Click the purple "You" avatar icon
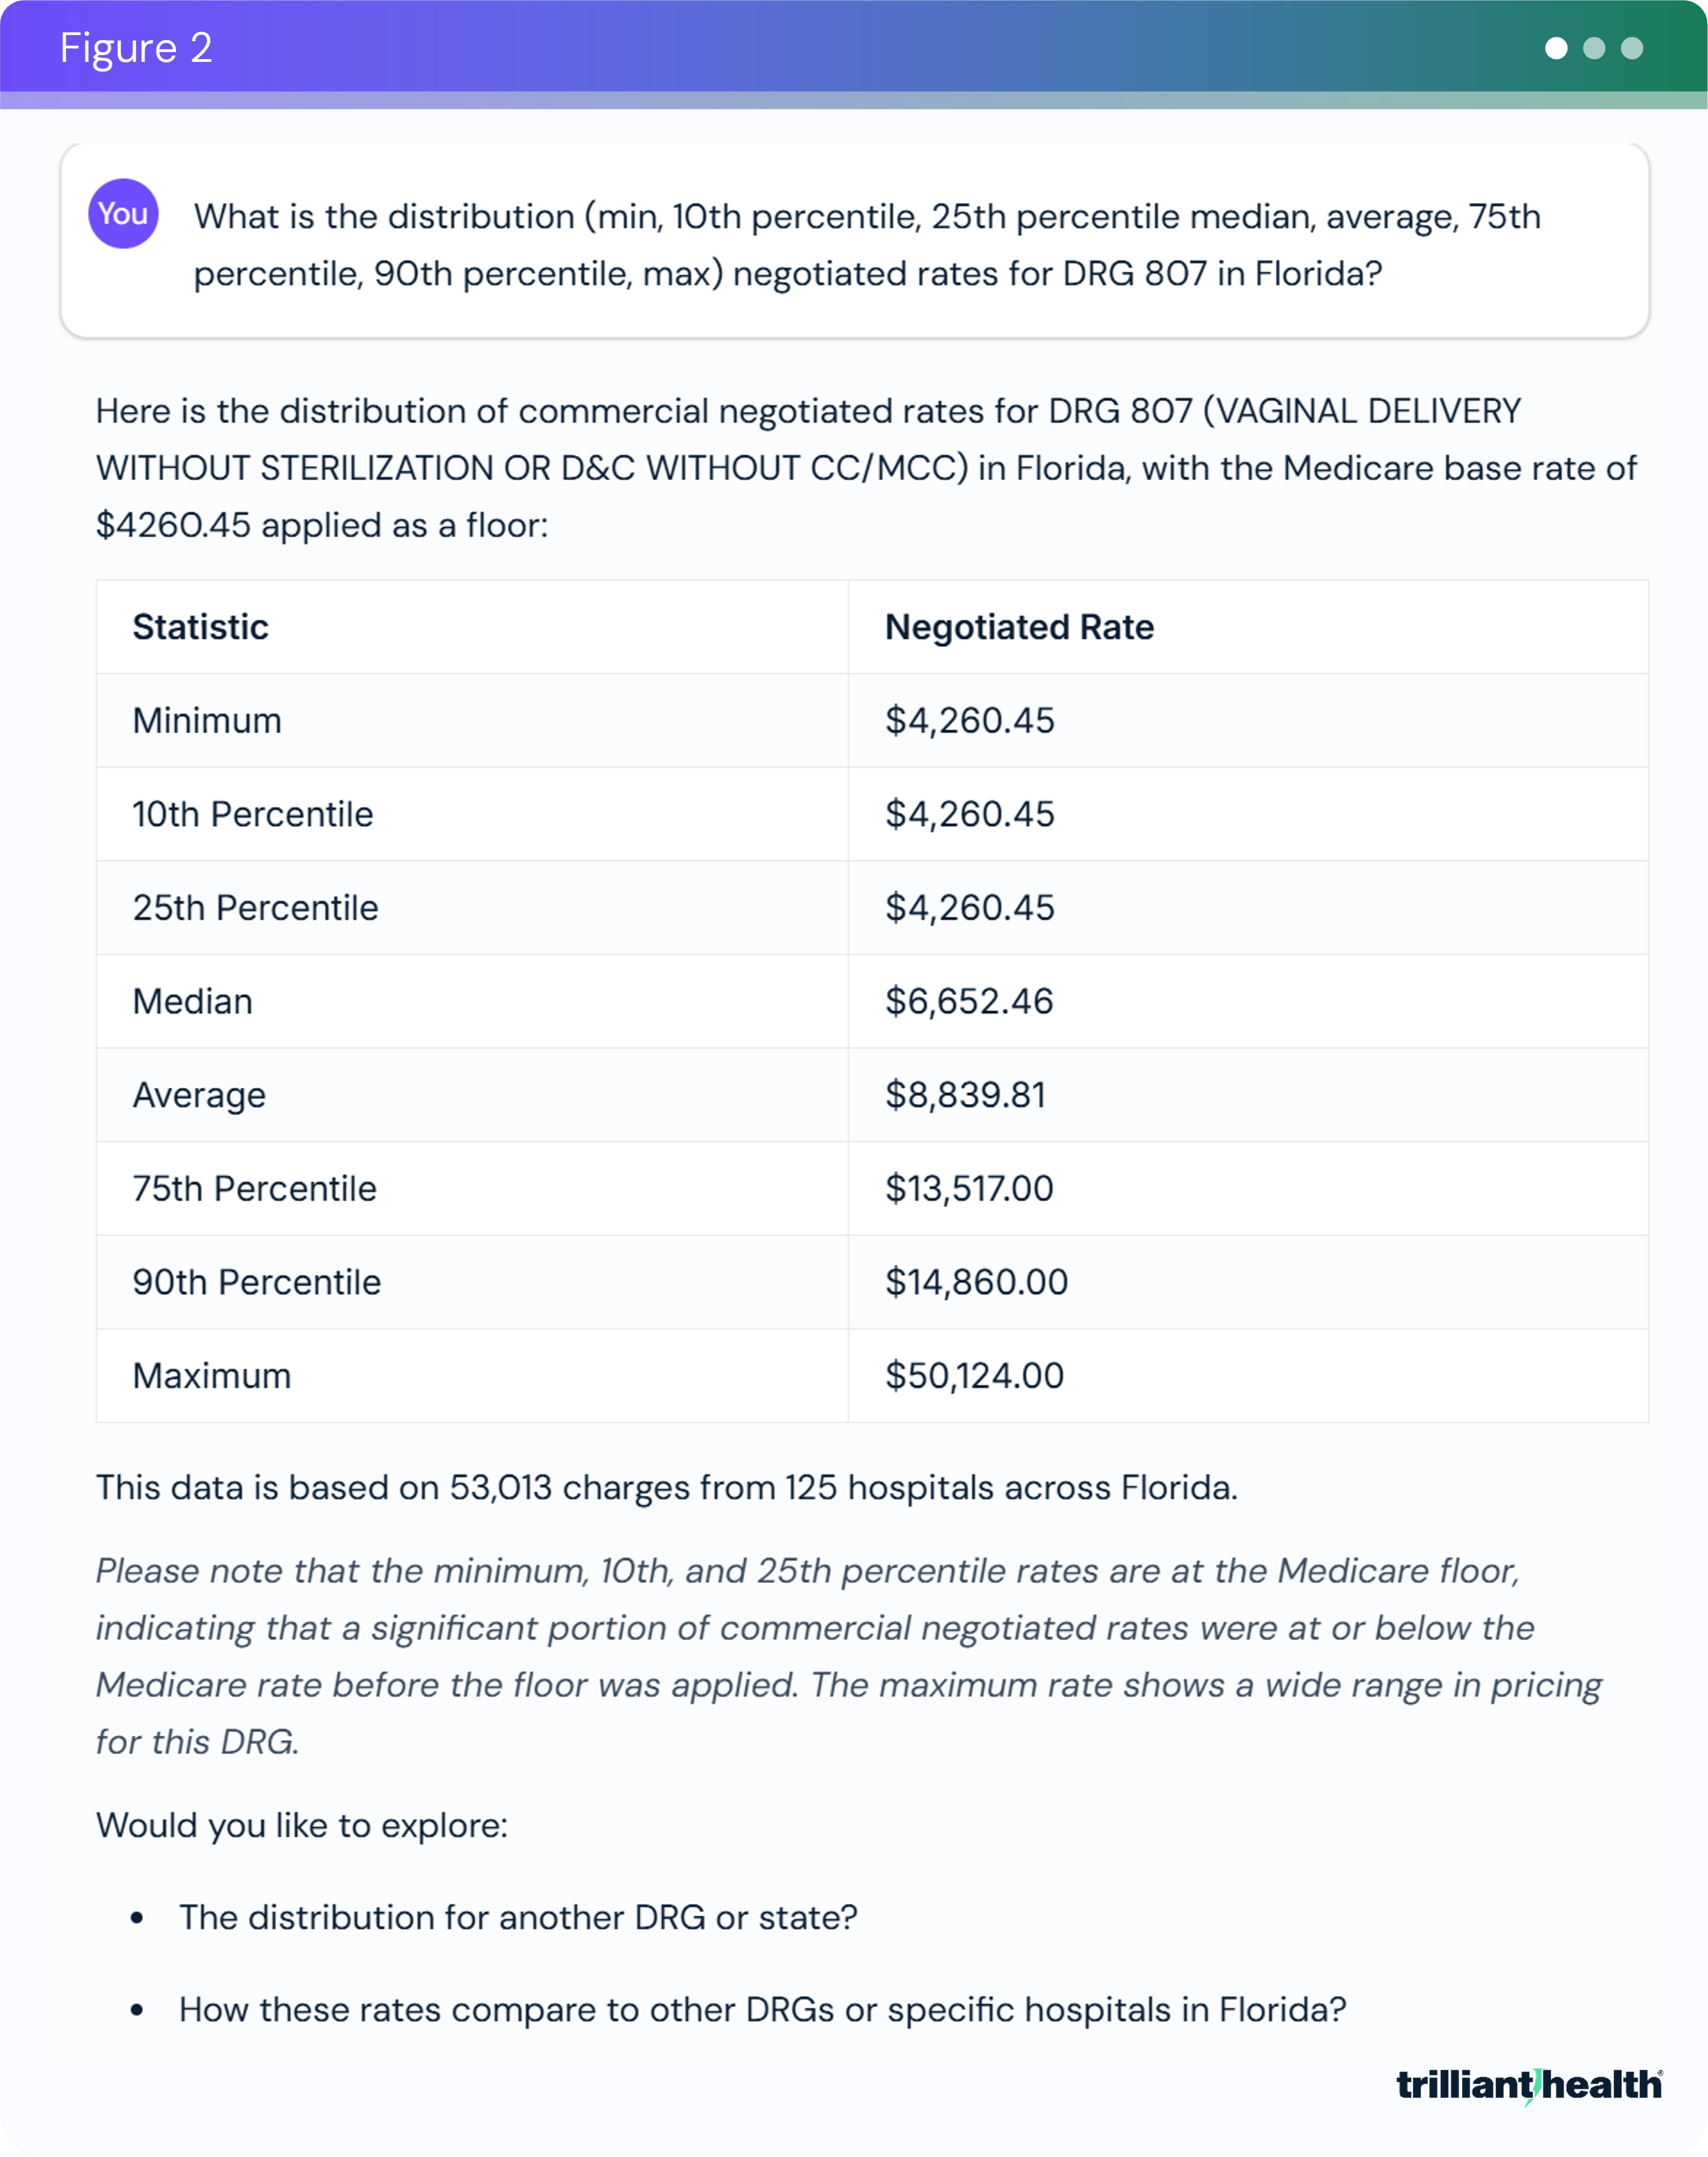Screen dimensions: 1708x2157 123,214
